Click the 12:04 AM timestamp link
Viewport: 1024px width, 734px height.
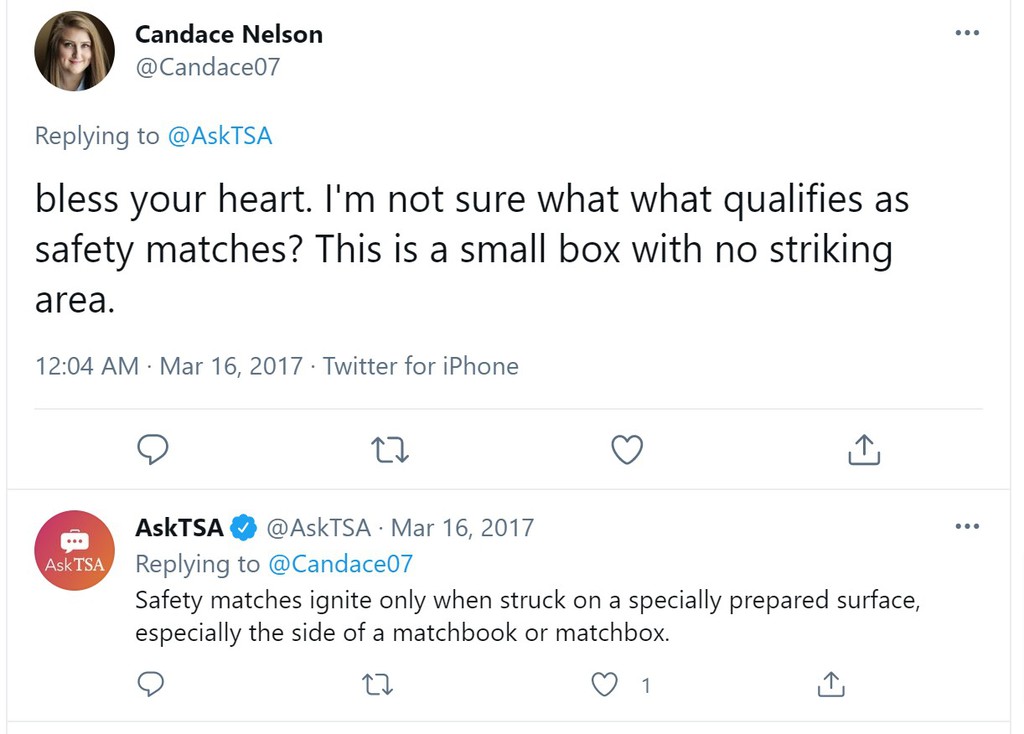(x=86, y=366)
